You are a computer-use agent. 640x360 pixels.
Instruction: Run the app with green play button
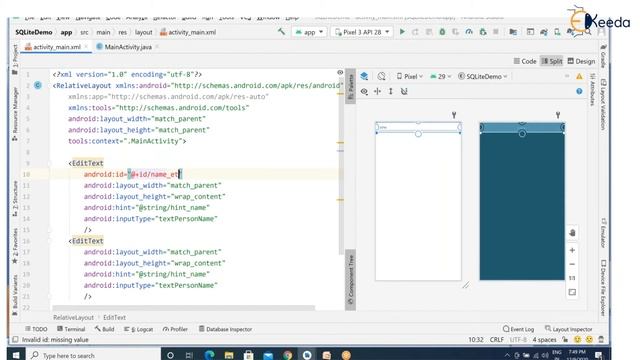[x=402, y=31]
